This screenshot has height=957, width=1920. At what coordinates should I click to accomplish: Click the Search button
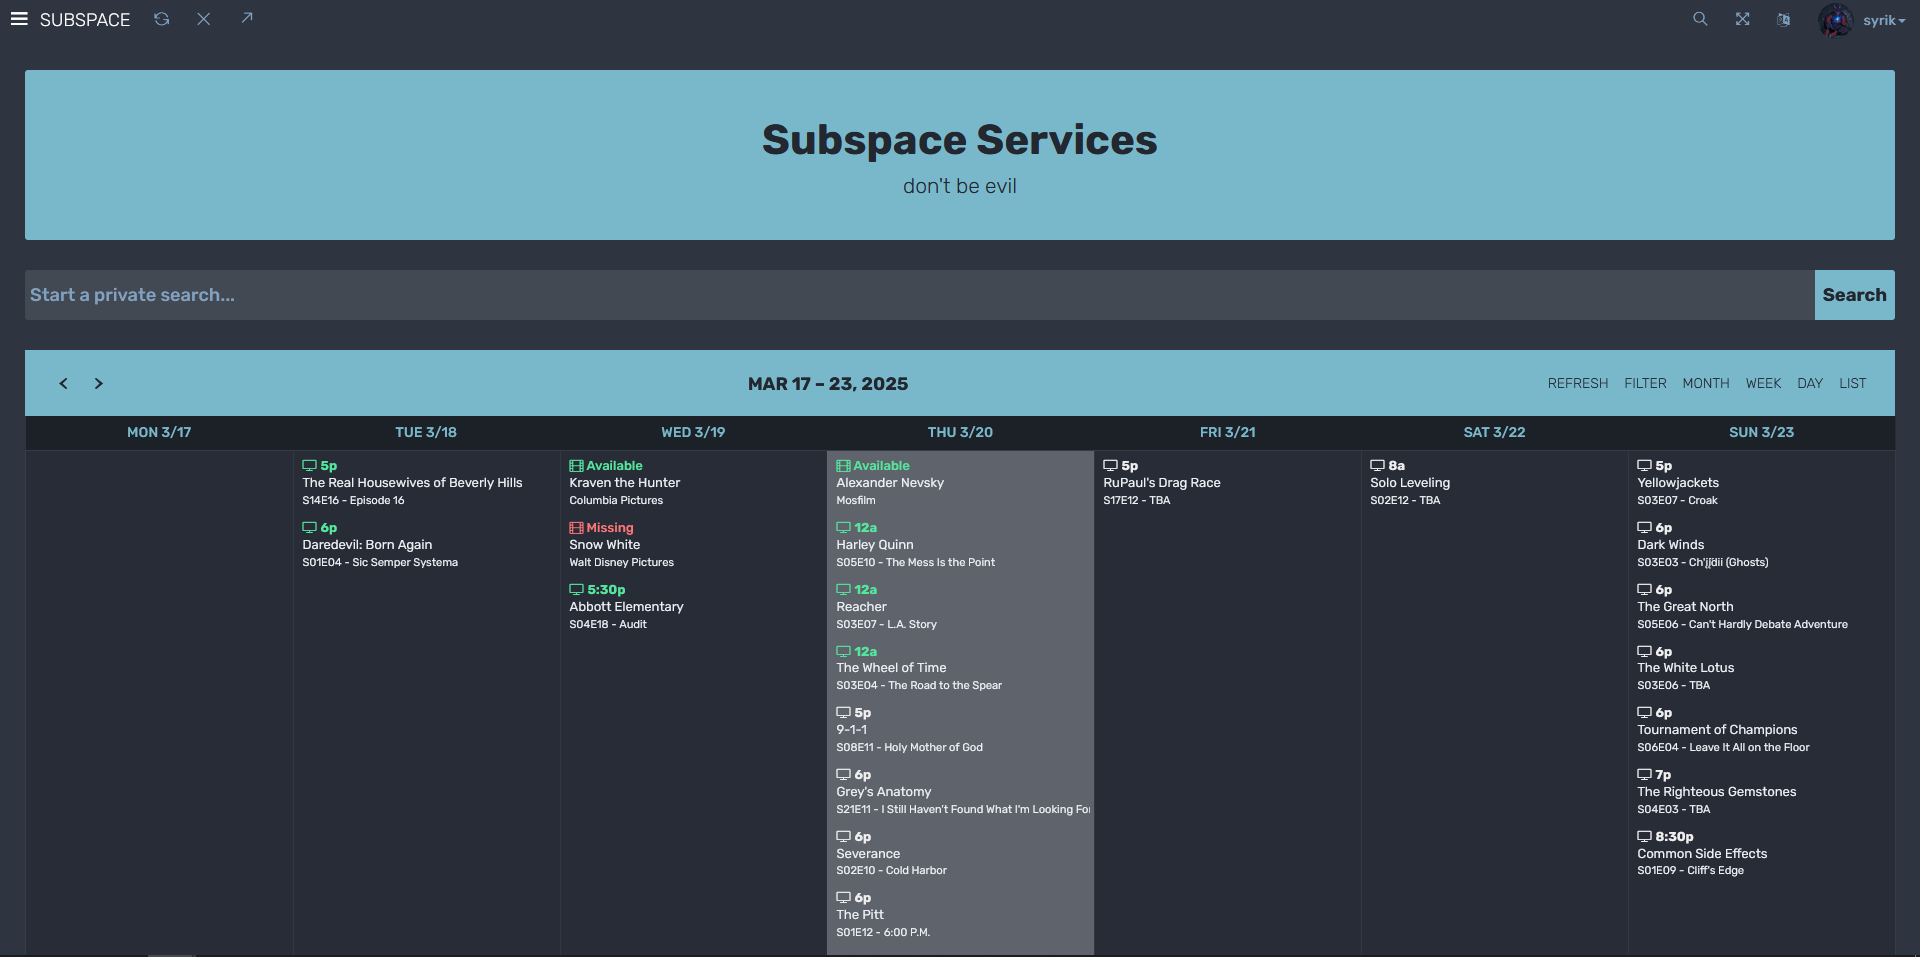click(x=1855, y=295)
